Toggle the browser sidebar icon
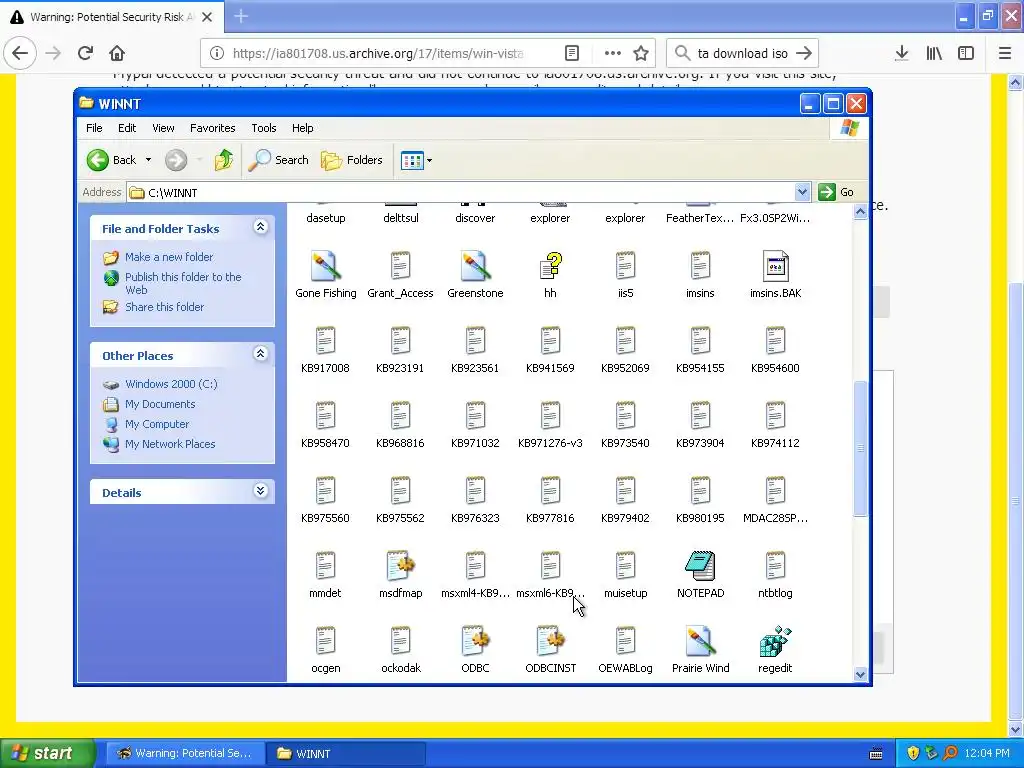This screenshot has width=1024, height=768. click(x=966, y=54)
